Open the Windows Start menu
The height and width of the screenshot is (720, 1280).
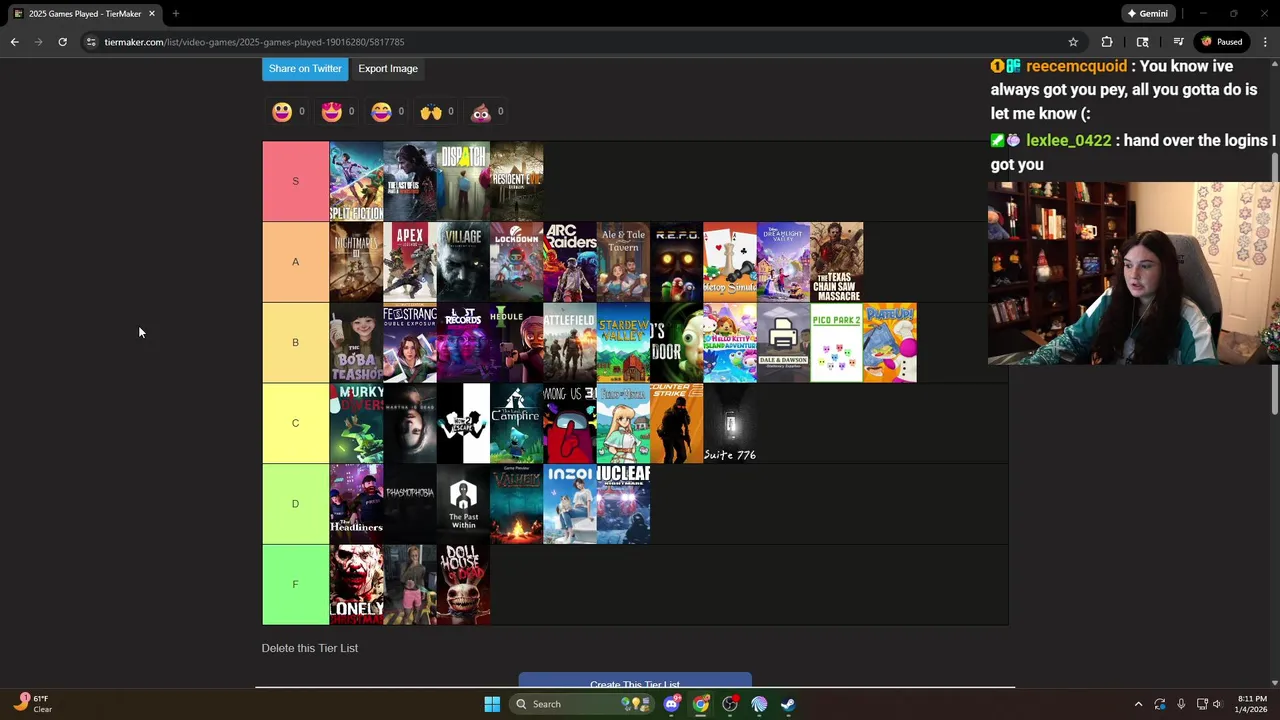click(492, 704)
